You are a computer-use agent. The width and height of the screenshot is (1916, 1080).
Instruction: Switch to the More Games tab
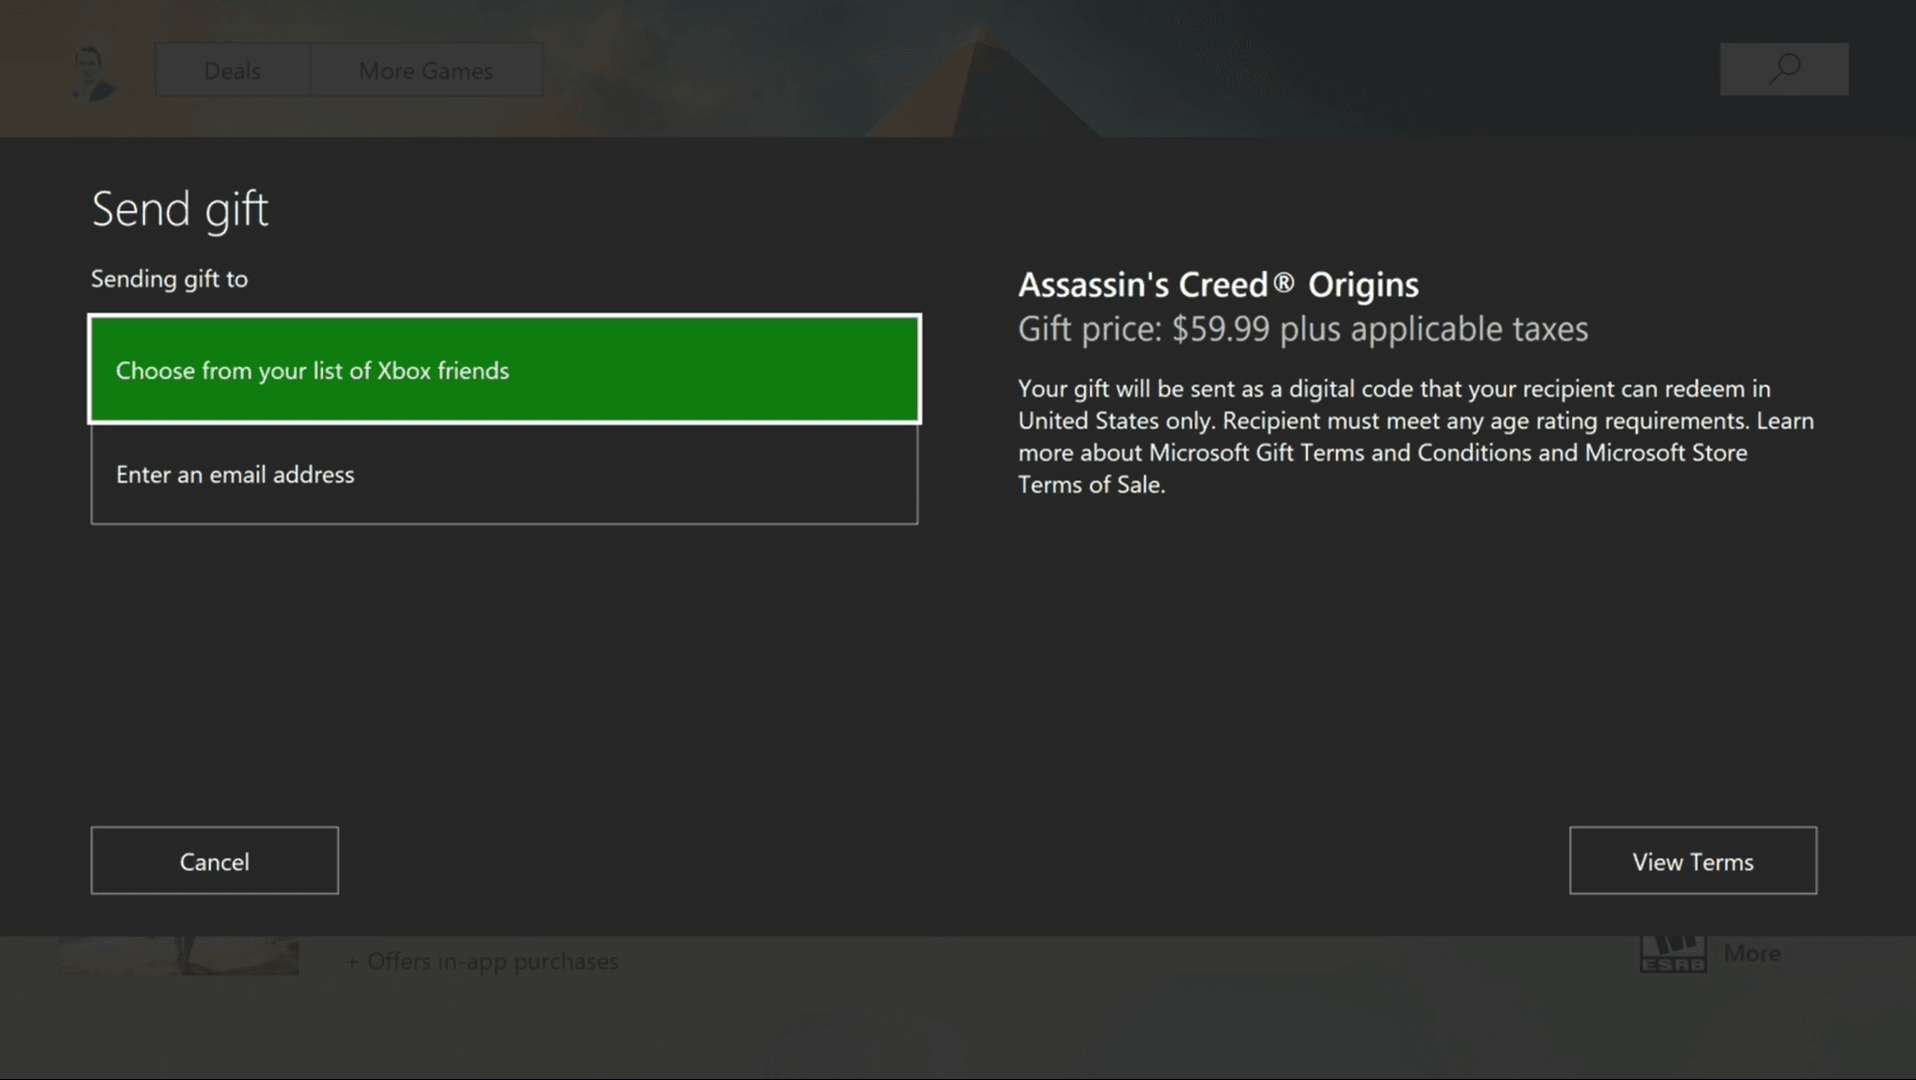(425, 70)
